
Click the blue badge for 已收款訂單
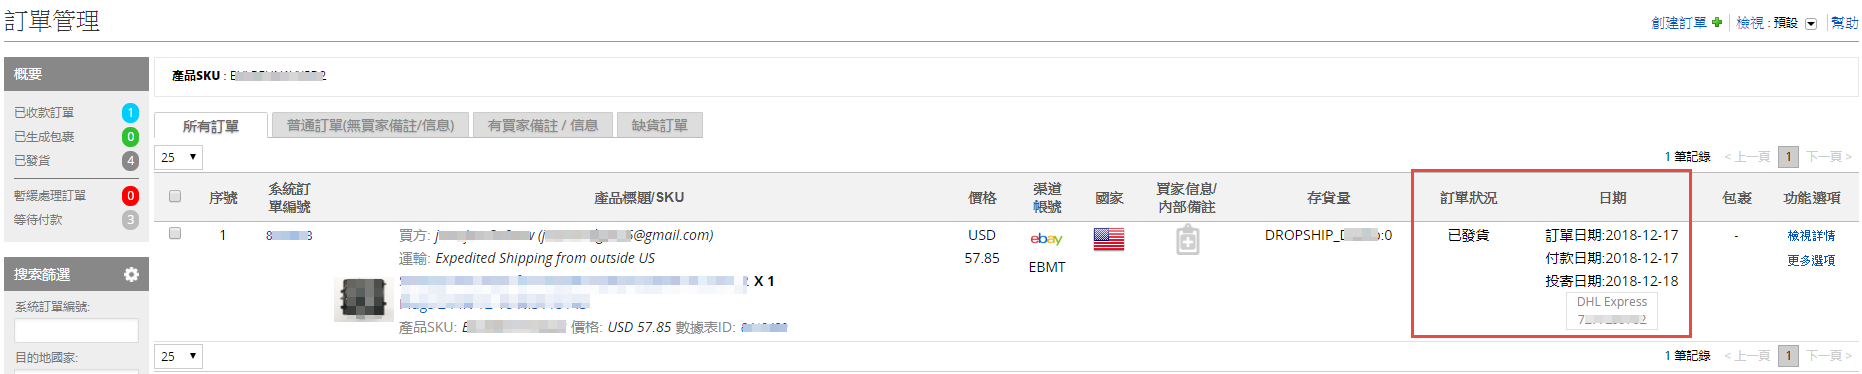(x=130, y=113)
